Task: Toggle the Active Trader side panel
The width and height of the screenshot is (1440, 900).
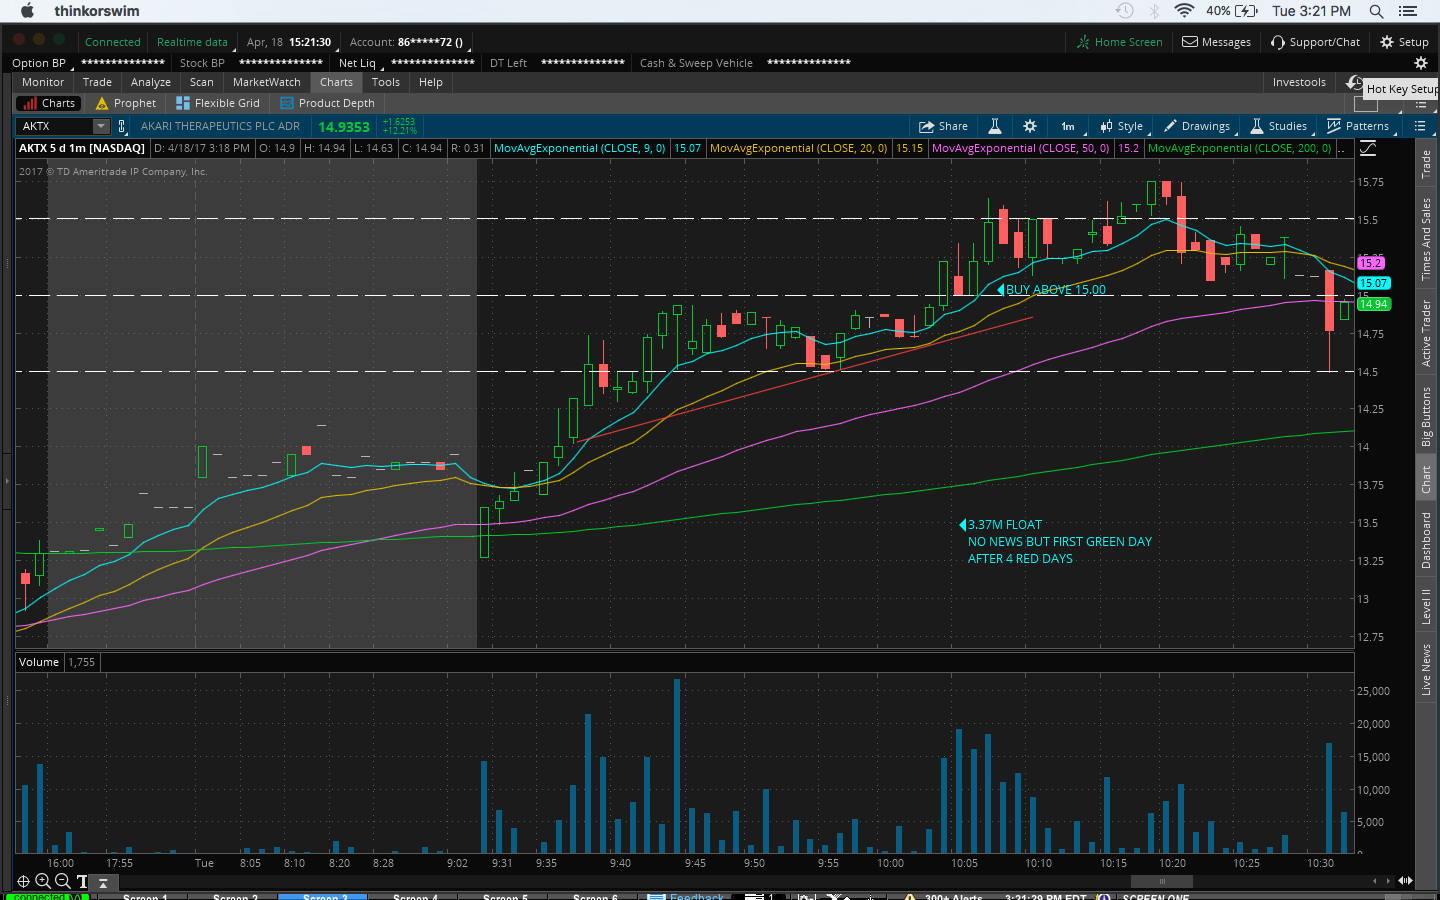Action: coord(1426,333)
